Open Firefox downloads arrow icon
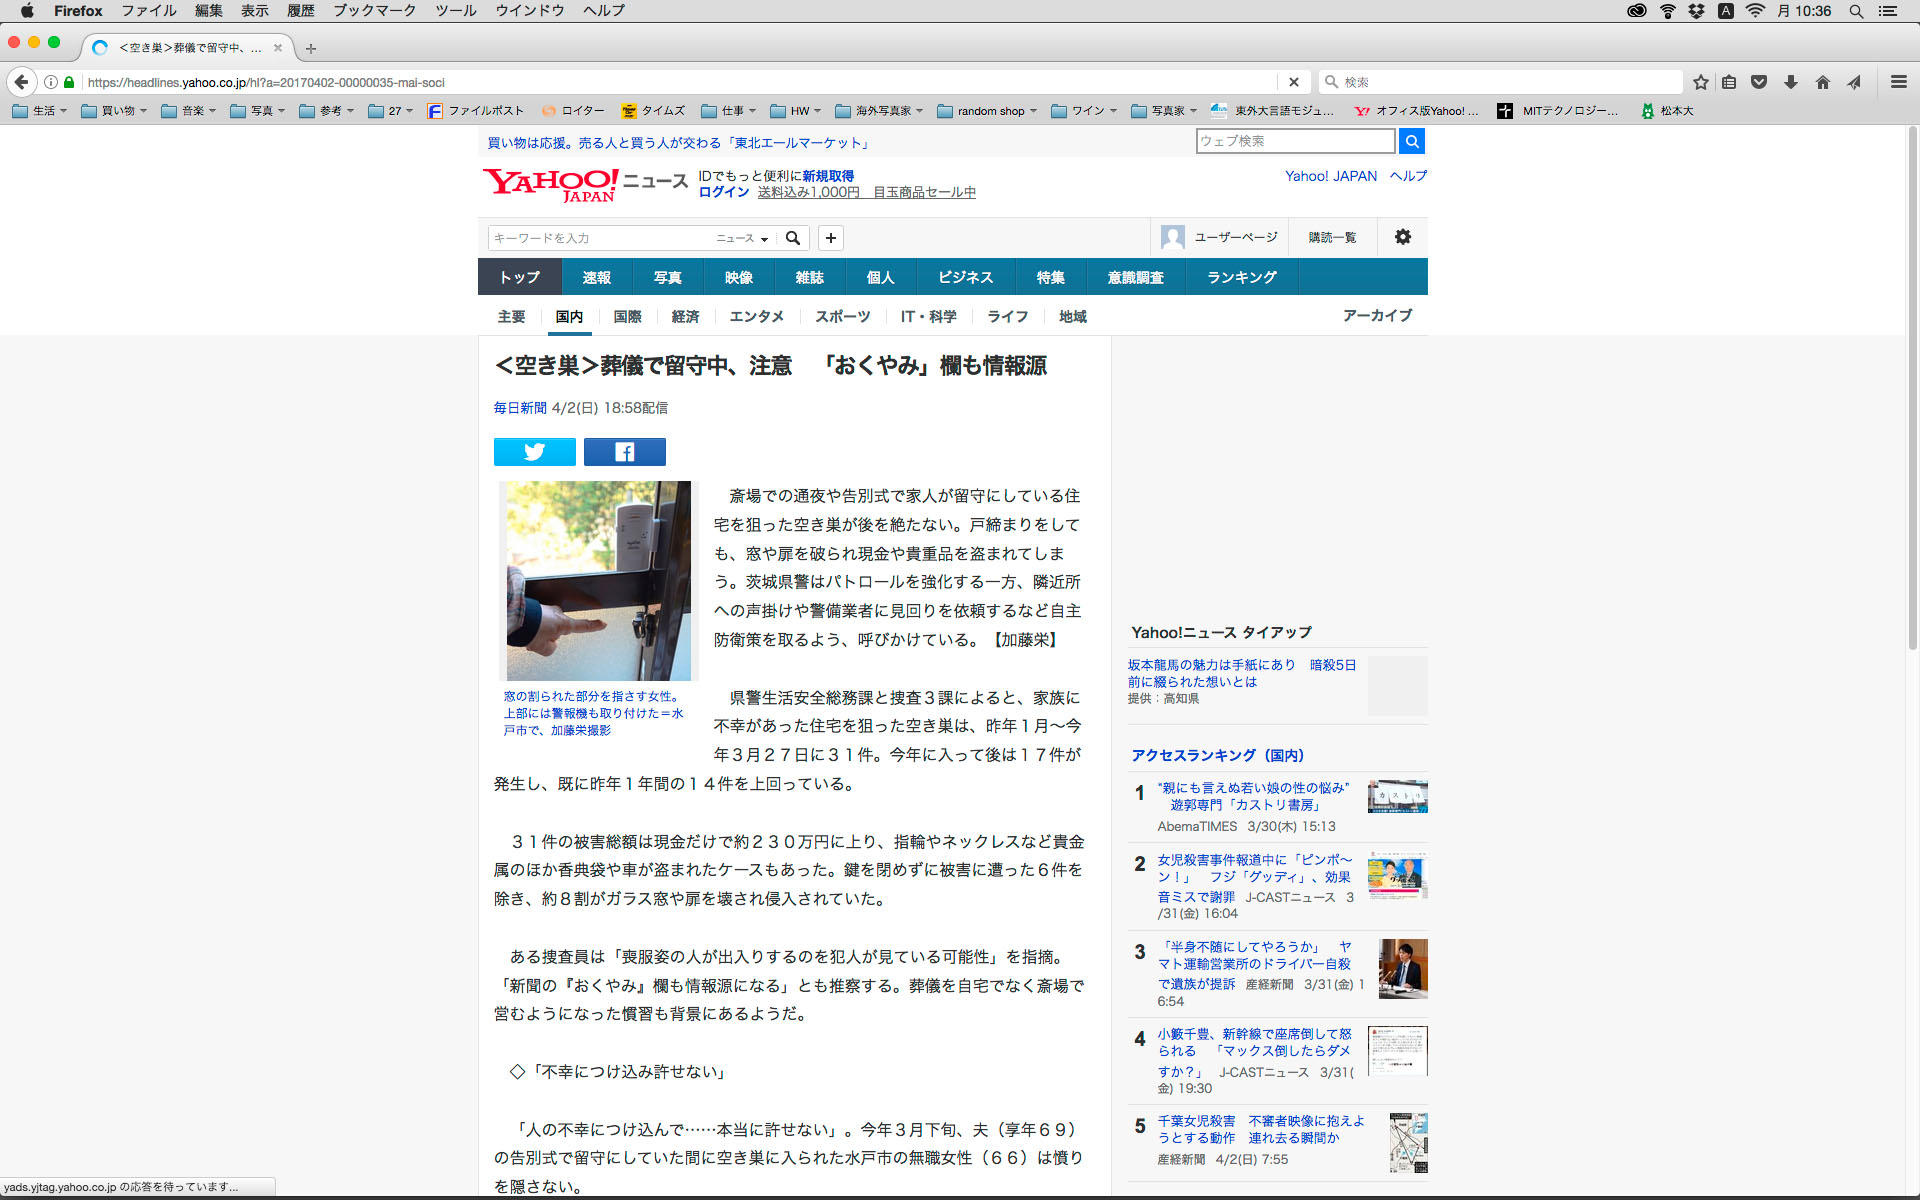The image size is (1920, 1200). (x=1791, y=82)
